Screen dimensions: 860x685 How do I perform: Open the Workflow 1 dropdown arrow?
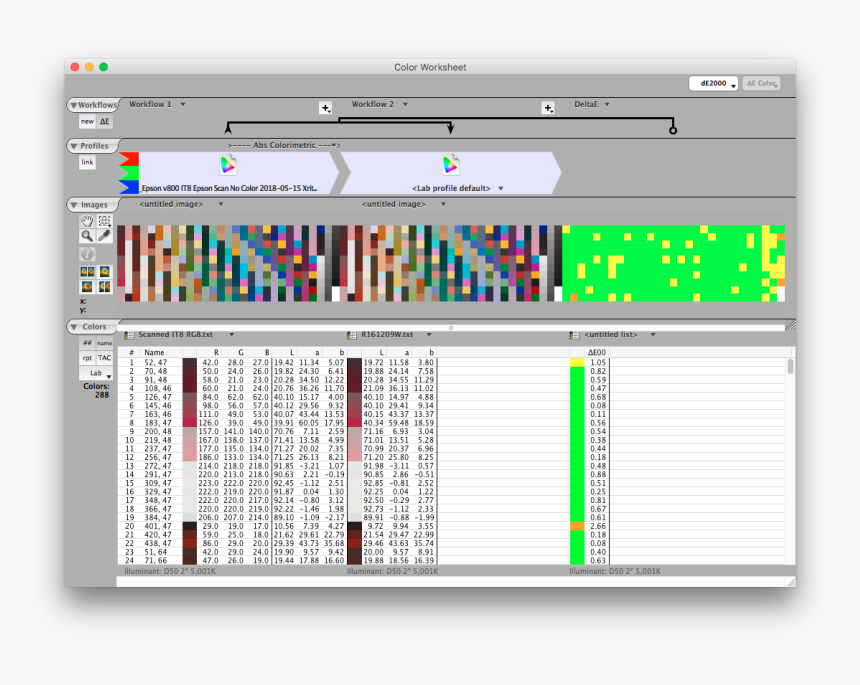[183, 104]
